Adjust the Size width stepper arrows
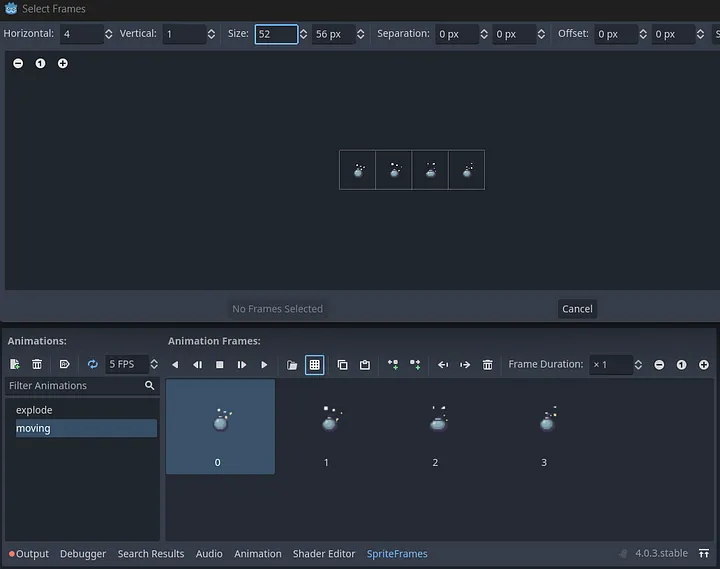 point(304,34)
